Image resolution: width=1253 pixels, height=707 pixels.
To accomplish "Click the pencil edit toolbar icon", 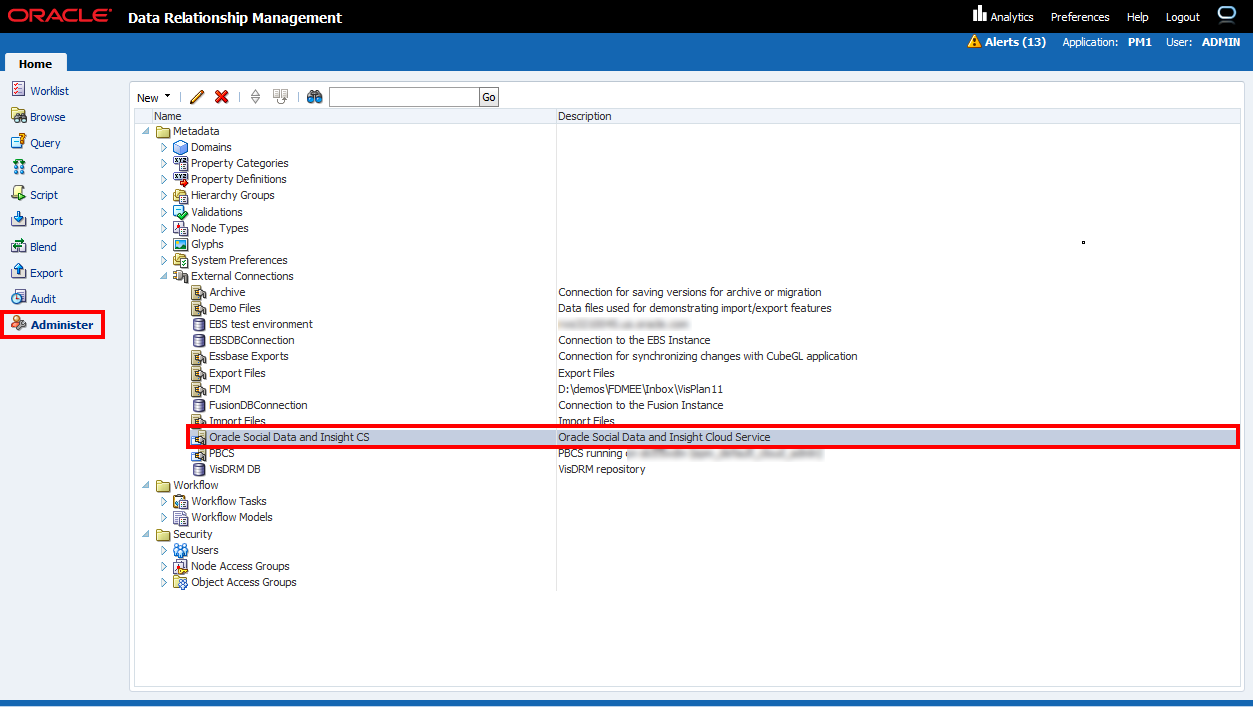I will point(197,97).
